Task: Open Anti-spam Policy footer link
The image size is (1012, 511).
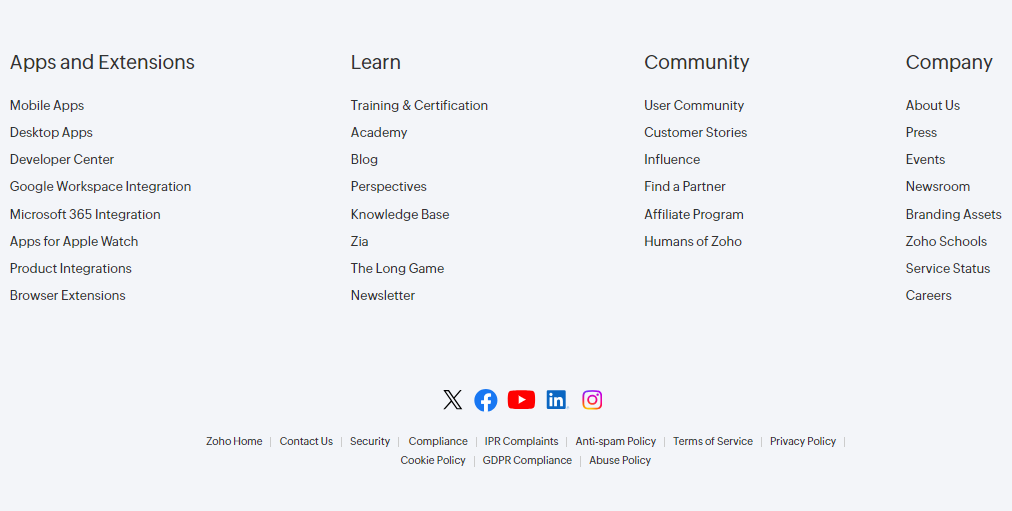Action: click(616, 441)
